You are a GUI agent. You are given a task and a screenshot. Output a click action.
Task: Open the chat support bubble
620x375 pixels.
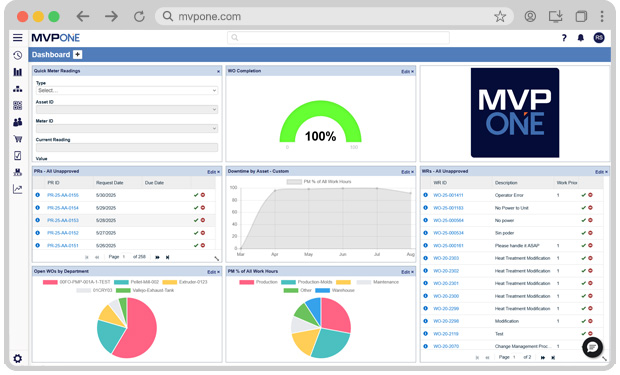[x=592, y=347]
